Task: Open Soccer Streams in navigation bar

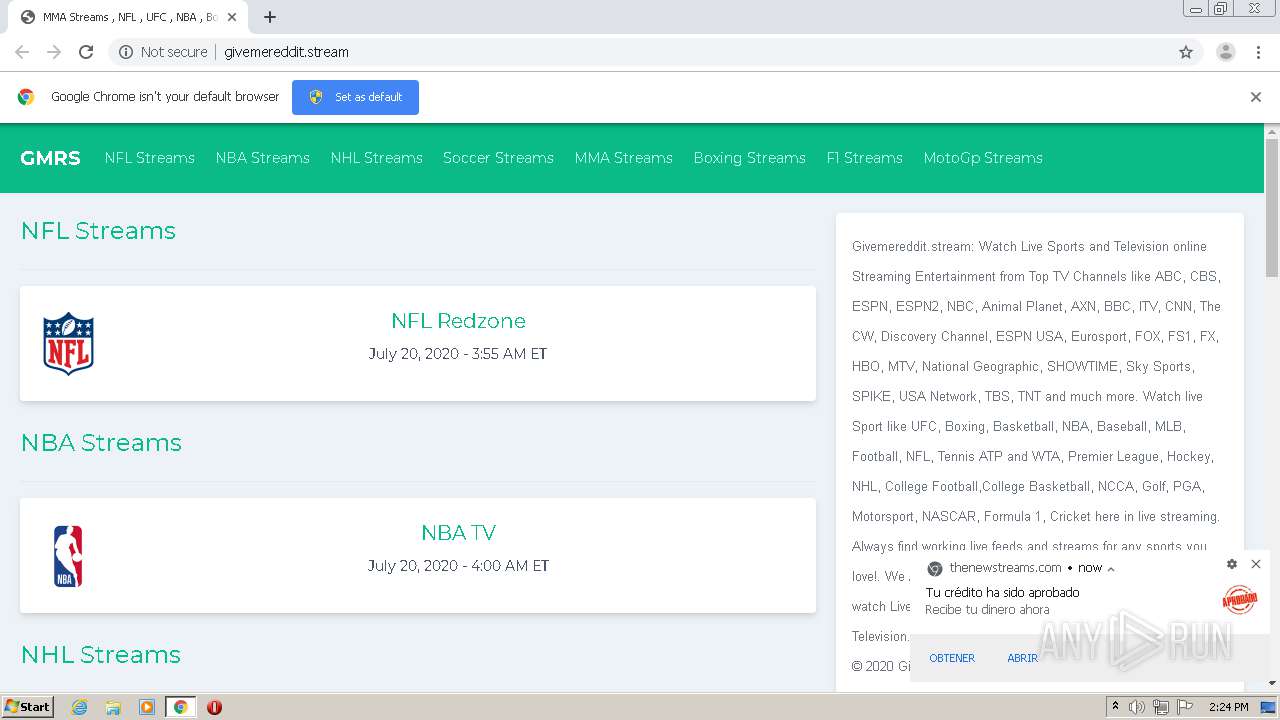Action: click(x=498, y=158)
